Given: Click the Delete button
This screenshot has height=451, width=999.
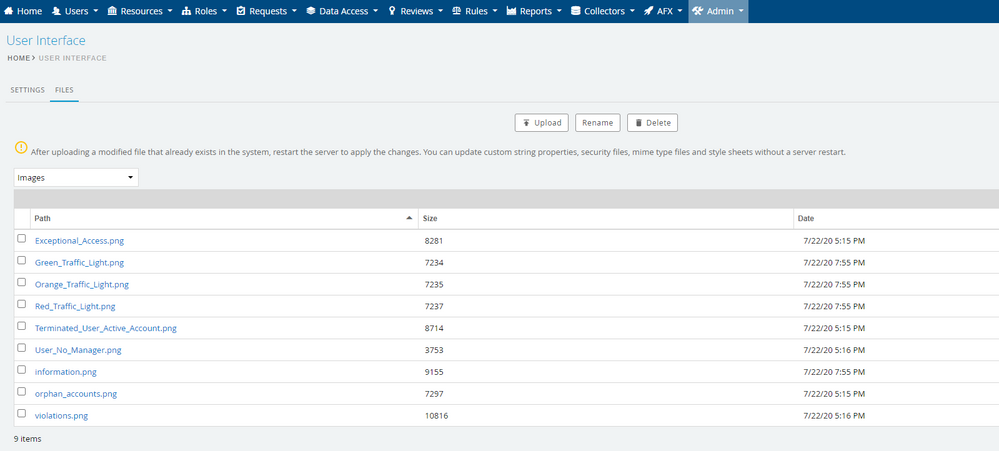Looking at the screenshot, I should pos(652,123).
